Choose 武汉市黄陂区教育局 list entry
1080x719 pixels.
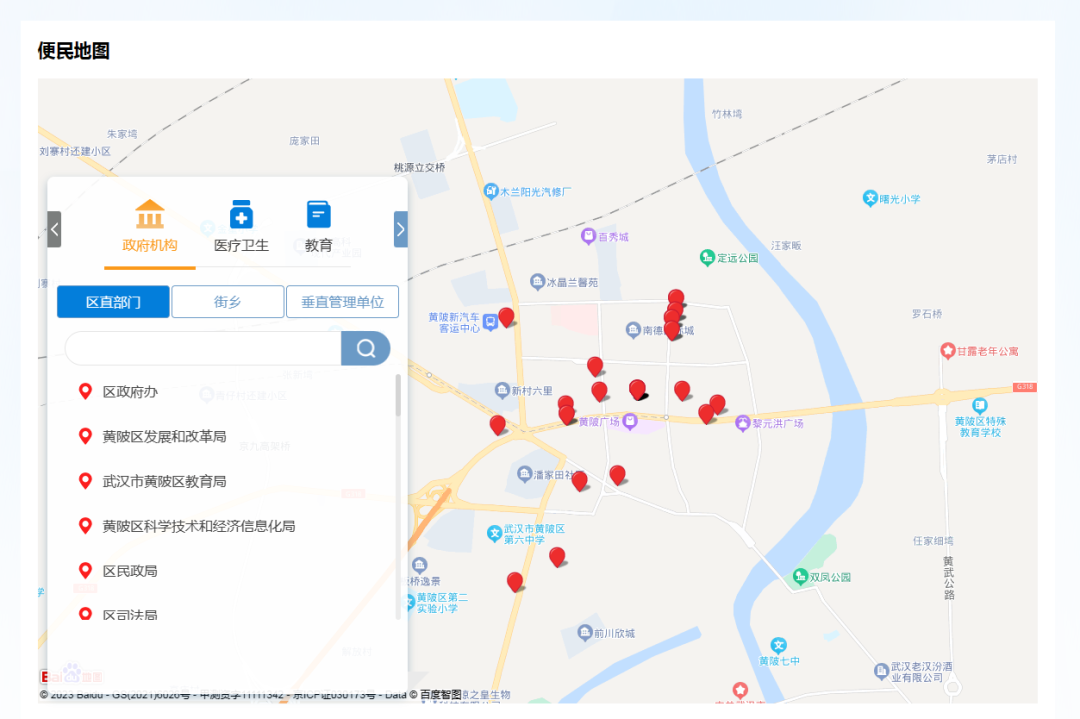tap(164, 481)
